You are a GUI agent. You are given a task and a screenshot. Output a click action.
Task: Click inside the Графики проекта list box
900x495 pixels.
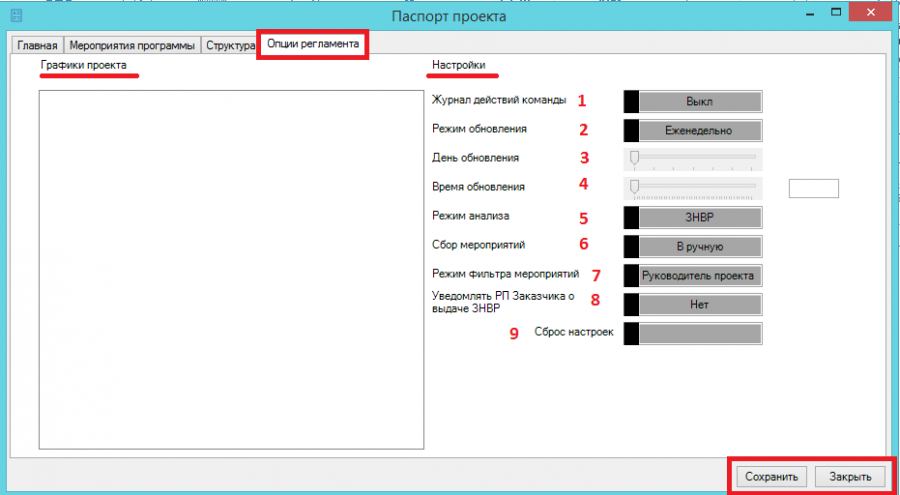(x=231, y=269)
